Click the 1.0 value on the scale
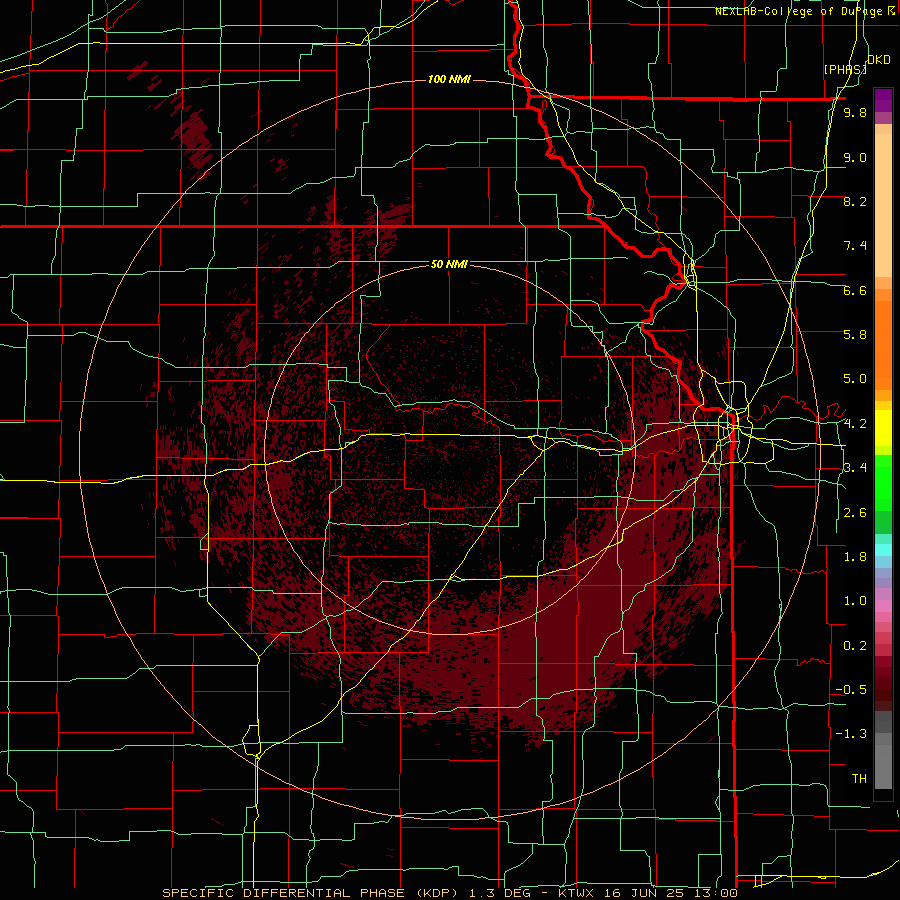This screenshot has width=900, height=900. 855,601
